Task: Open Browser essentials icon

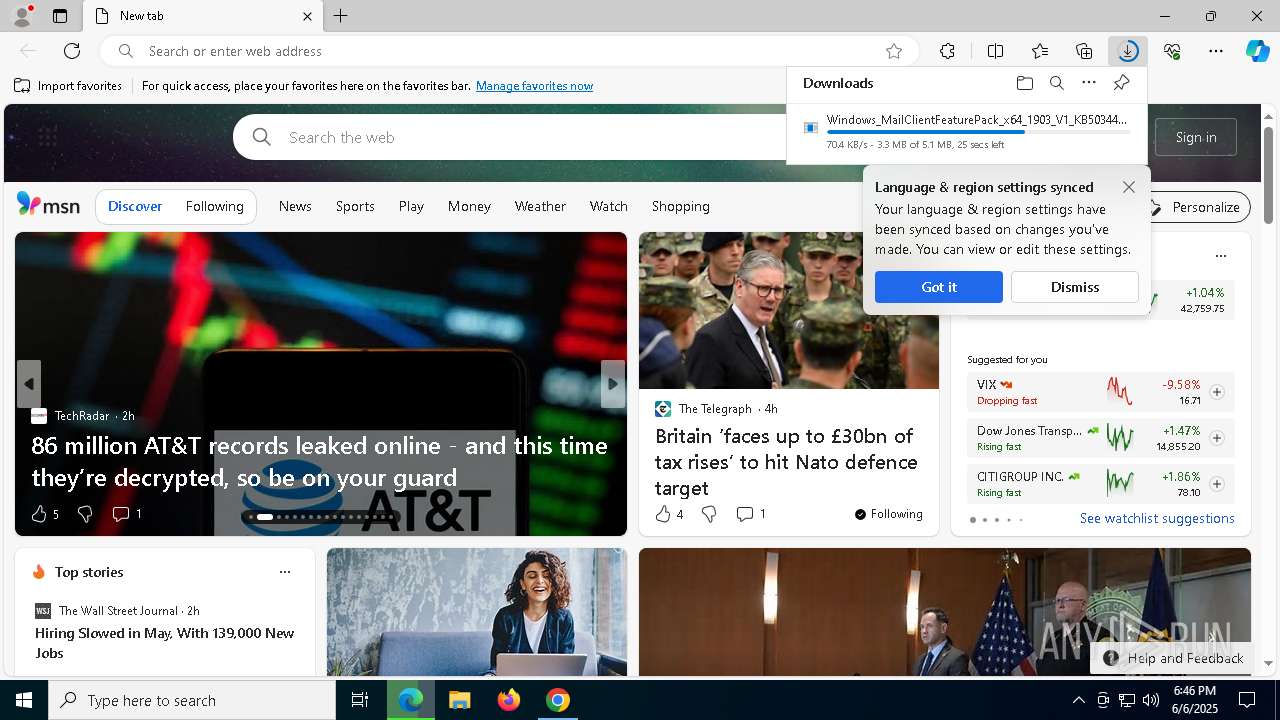Action: click(1172, 51)
